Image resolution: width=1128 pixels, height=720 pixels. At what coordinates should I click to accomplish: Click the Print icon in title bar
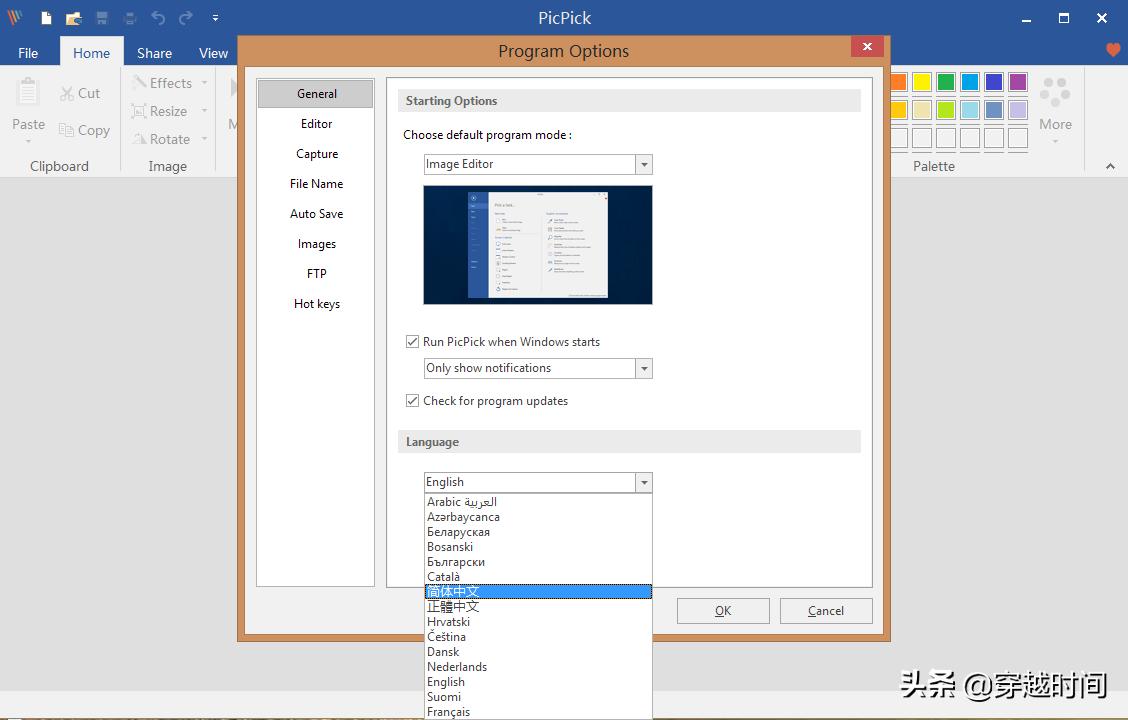[130, 18]
